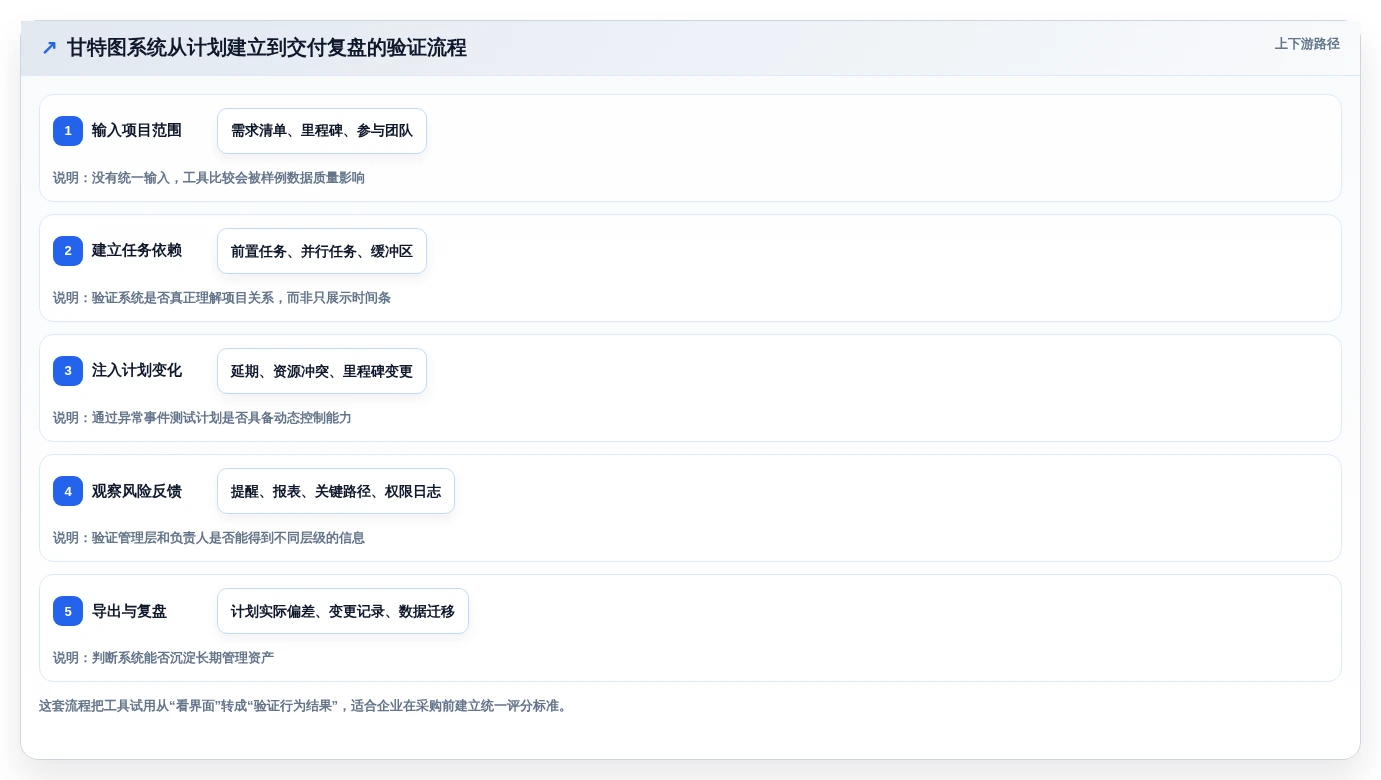This screenshot has width=1381, height=780.
Task: Click the 前置任务、并行任务、缓冲区 chip
Action: click(x=322, y=251)
